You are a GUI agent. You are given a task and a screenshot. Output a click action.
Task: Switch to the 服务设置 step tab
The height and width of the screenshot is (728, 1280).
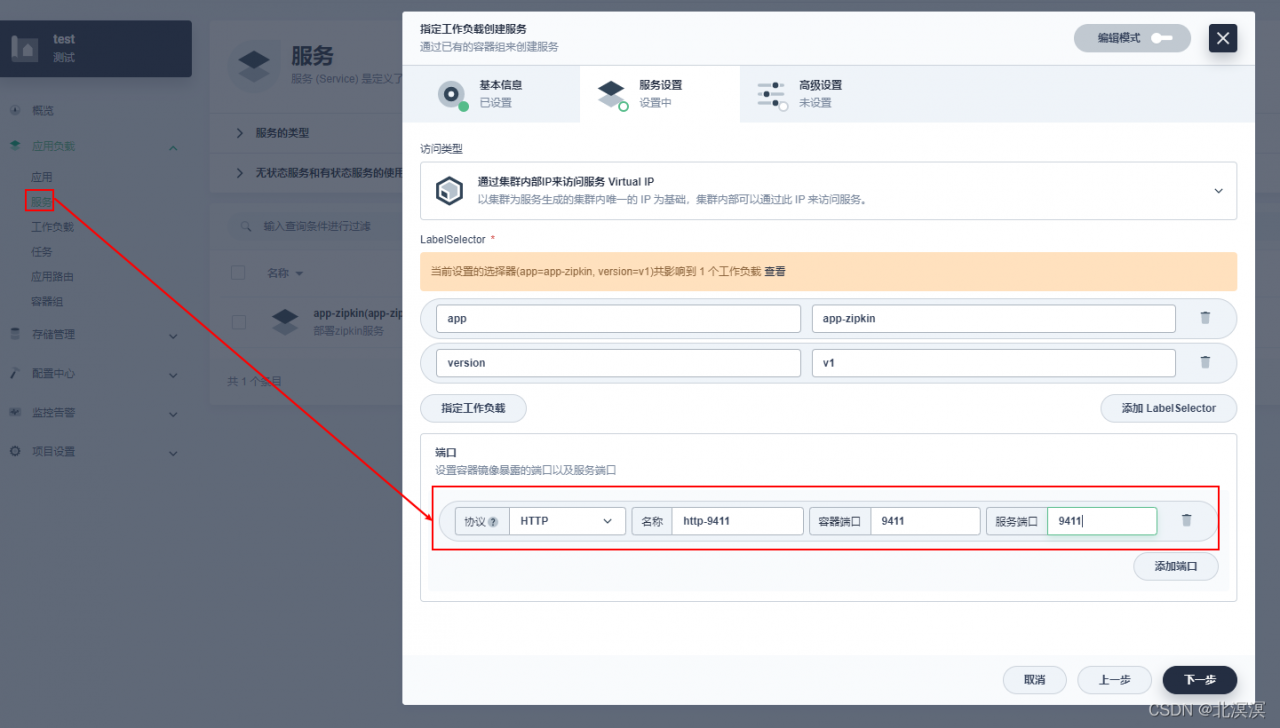(660, 94)
